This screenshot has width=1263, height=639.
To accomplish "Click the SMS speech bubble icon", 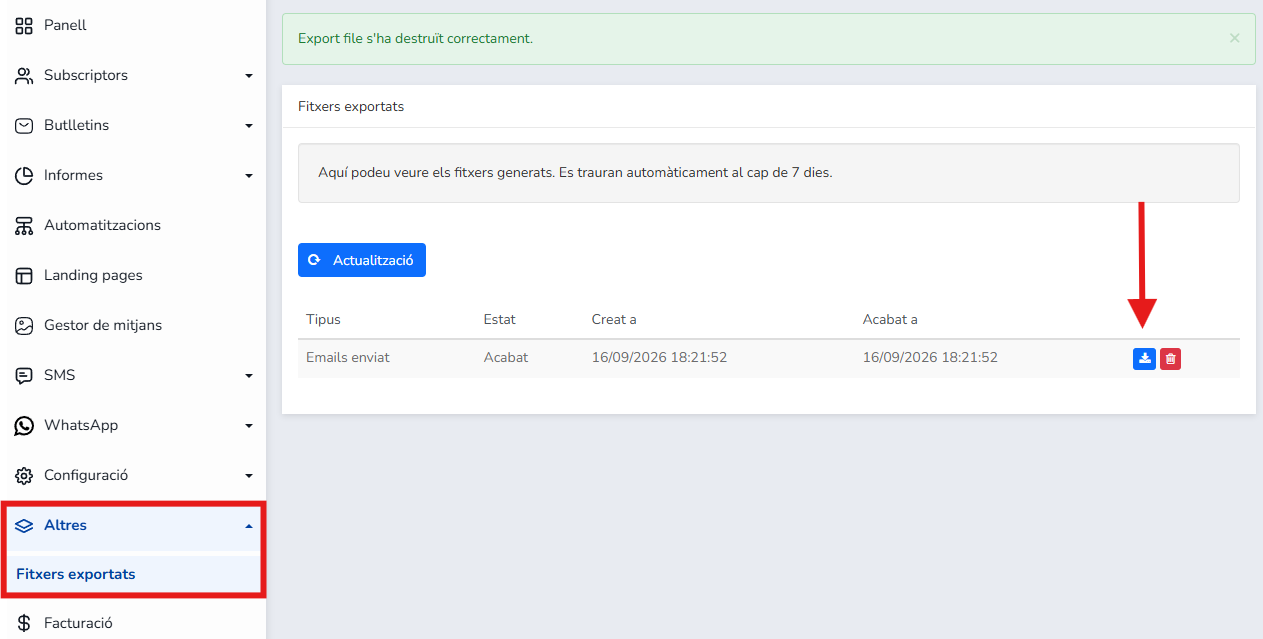I will 24,375.
